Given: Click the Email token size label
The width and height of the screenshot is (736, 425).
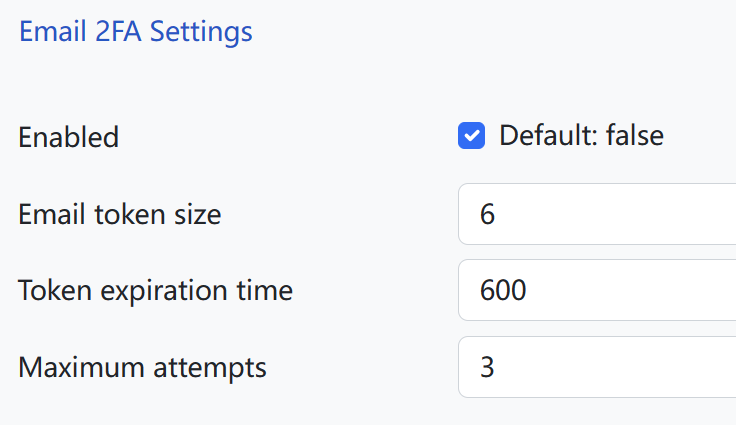Looking at the screenshot, I should 119,214.
